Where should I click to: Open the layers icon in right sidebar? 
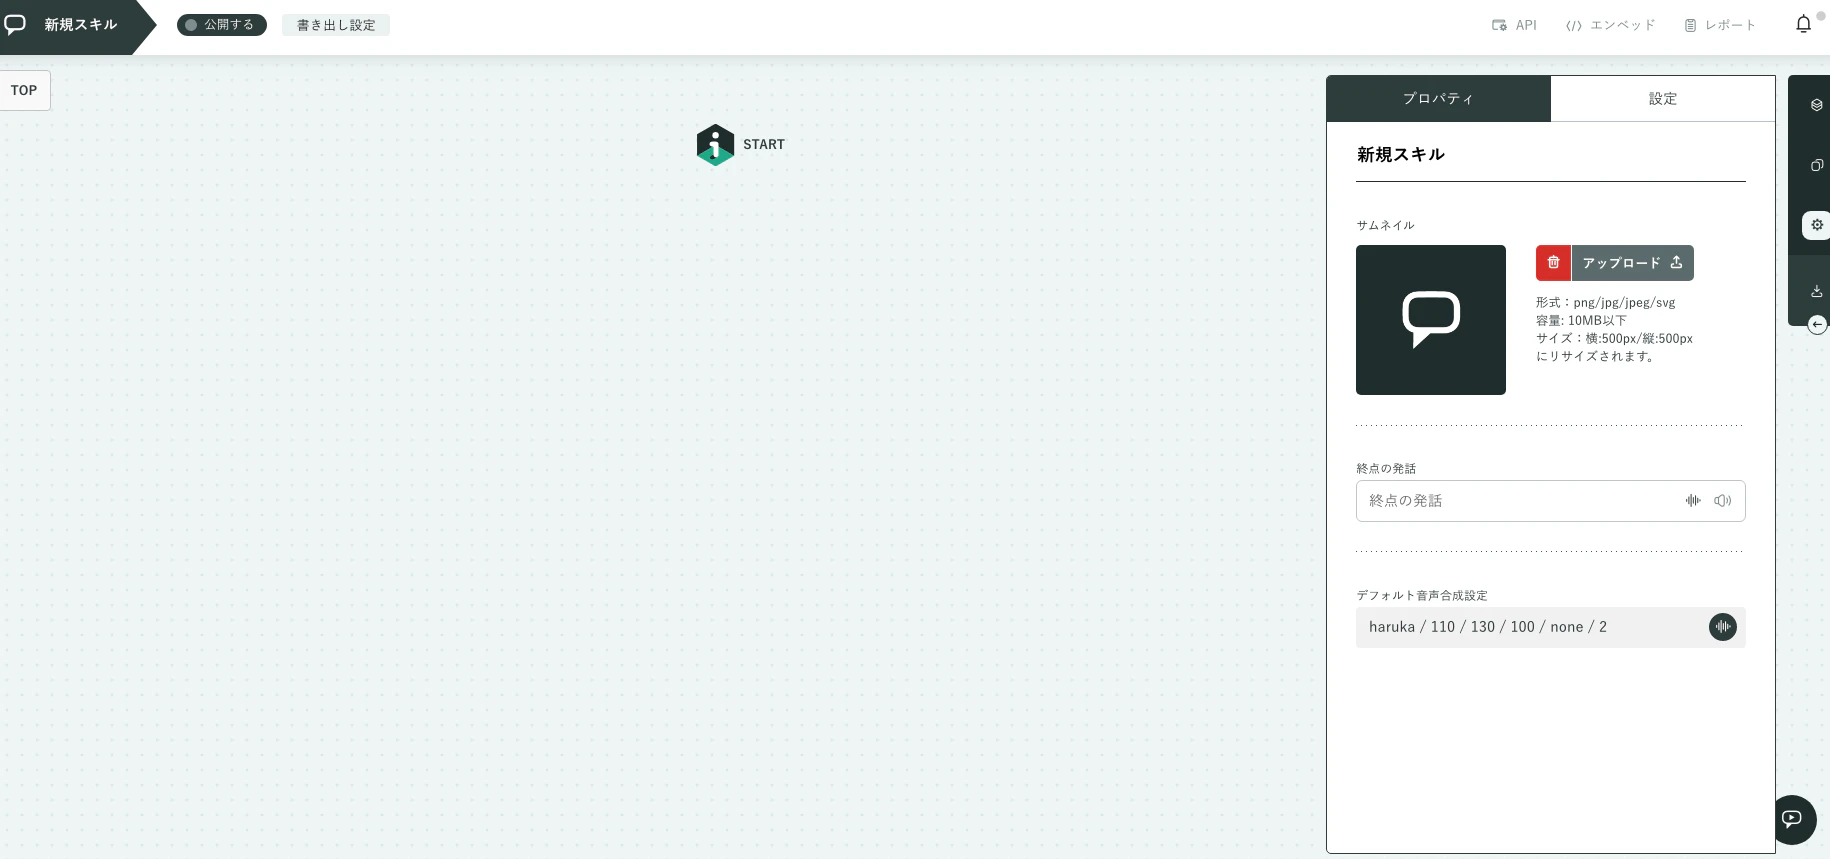(1817, 105)
